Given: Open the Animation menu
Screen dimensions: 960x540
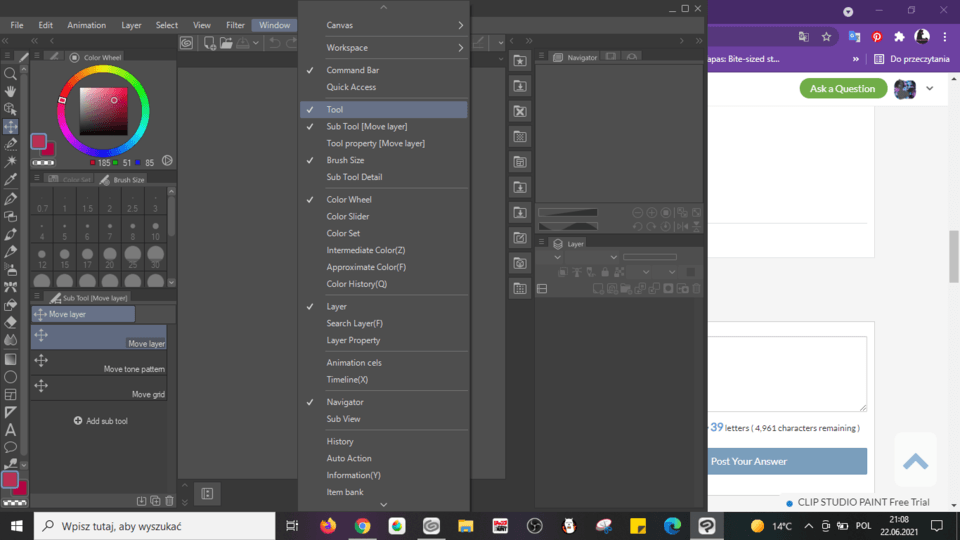Looking at the screenshot, I should pos(86,25).
